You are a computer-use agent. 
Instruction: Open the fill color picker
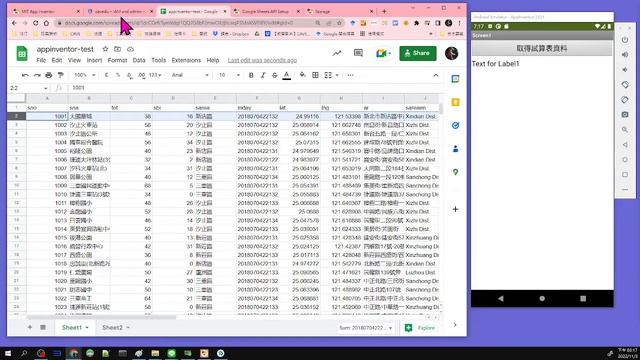pos(302,75)
